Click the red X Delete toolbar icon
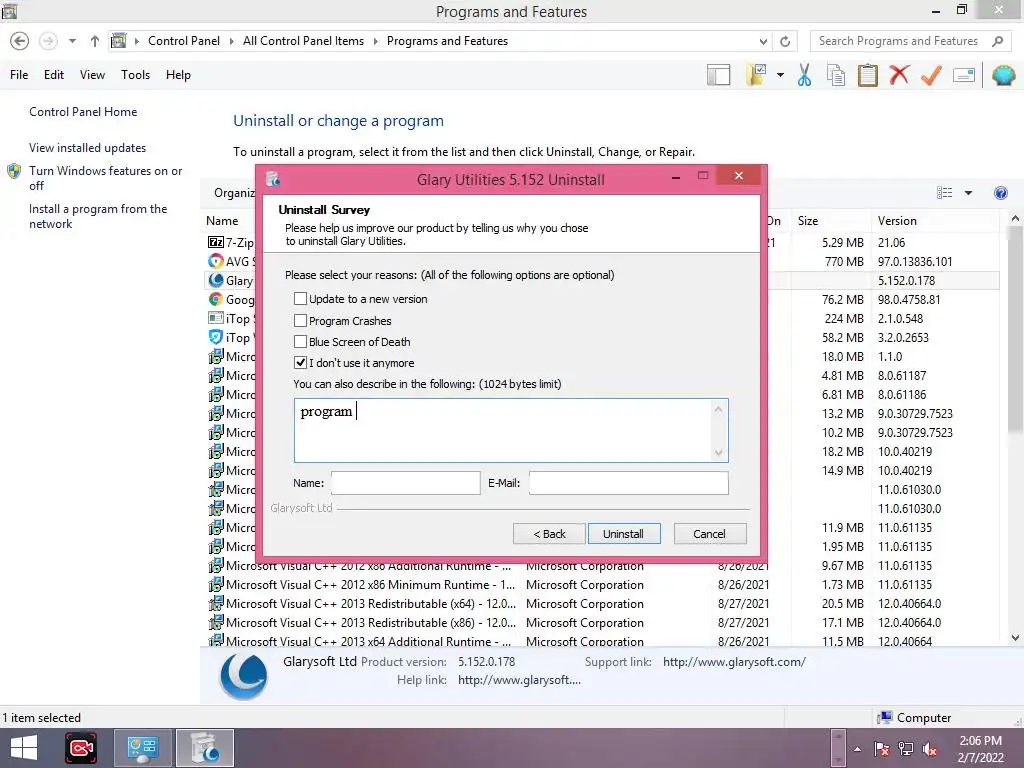 click(899, 74)
